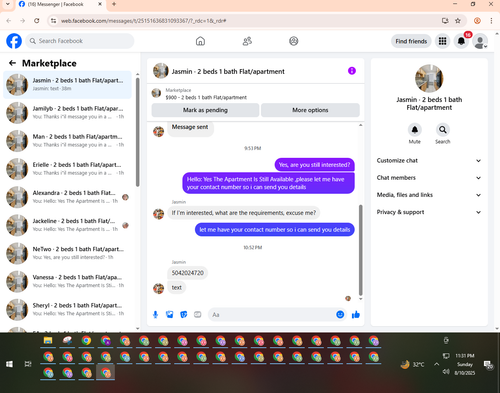Open the Menu grid icon
Screen dimensions: 500x393
[442, 41]
